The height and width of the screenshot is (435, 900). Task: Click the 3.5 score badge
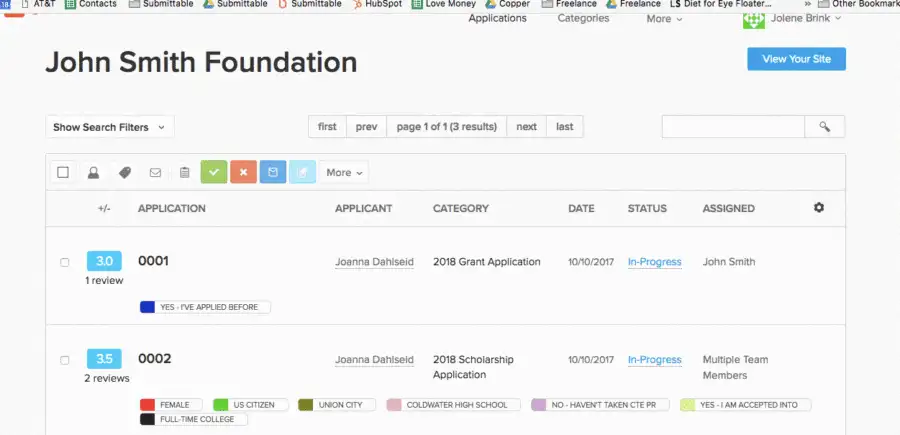(104, 359)
